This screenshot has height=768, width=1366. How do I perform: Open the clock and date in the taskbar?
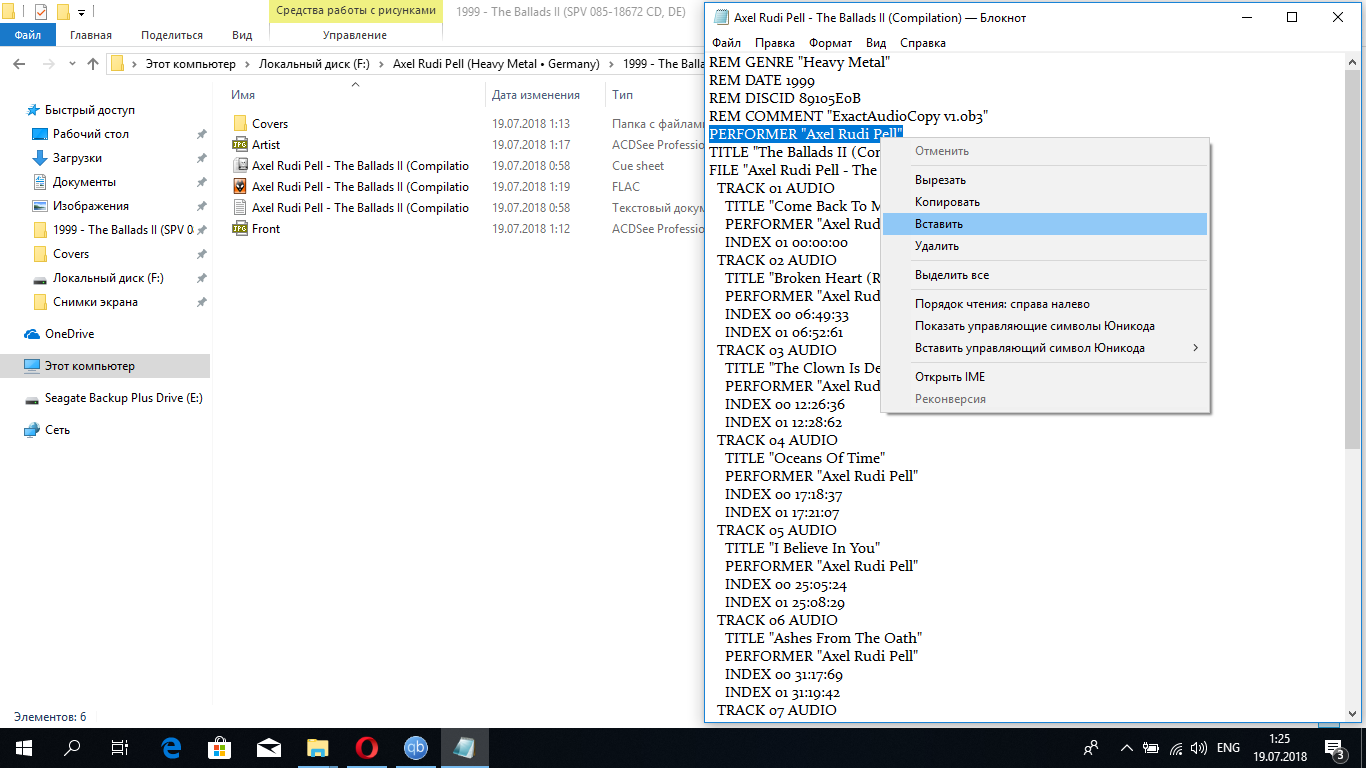[1280, 748]
